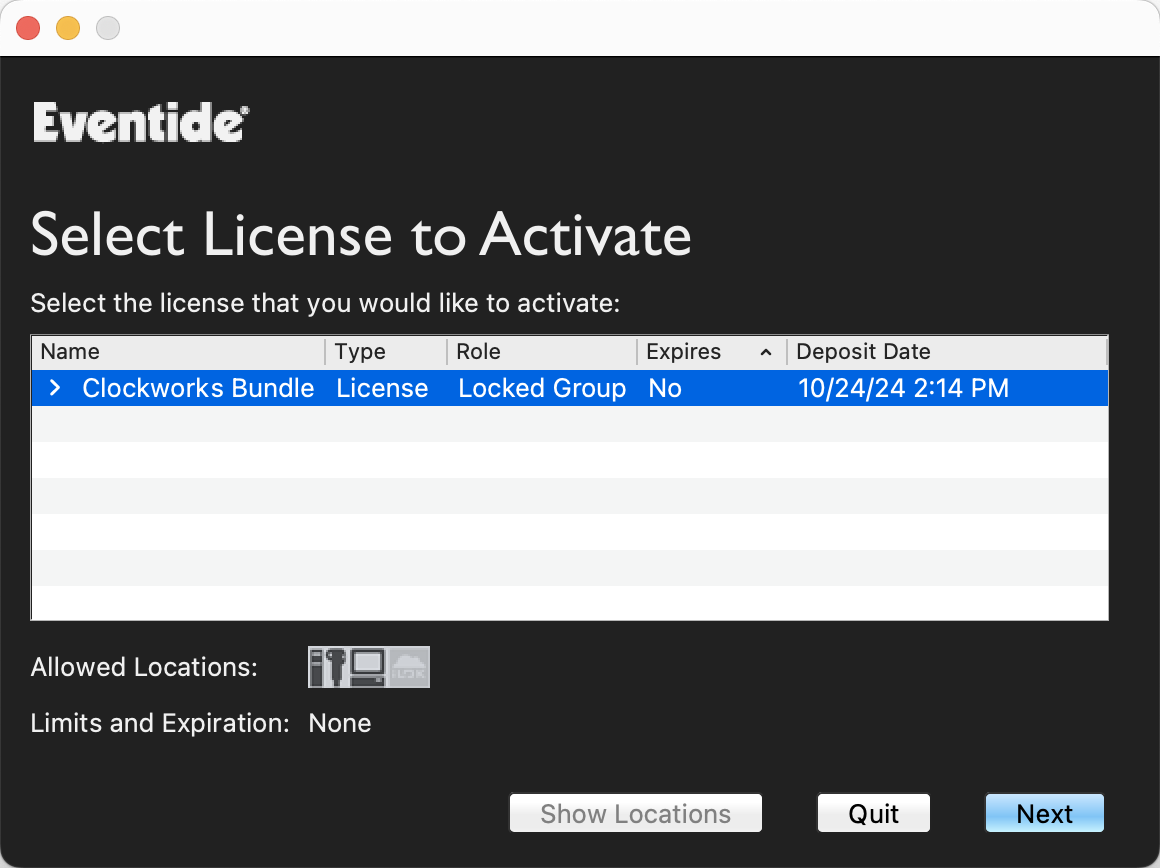Click the 10/24/24 2:14 PM deposit date

(x=903, y=388)
